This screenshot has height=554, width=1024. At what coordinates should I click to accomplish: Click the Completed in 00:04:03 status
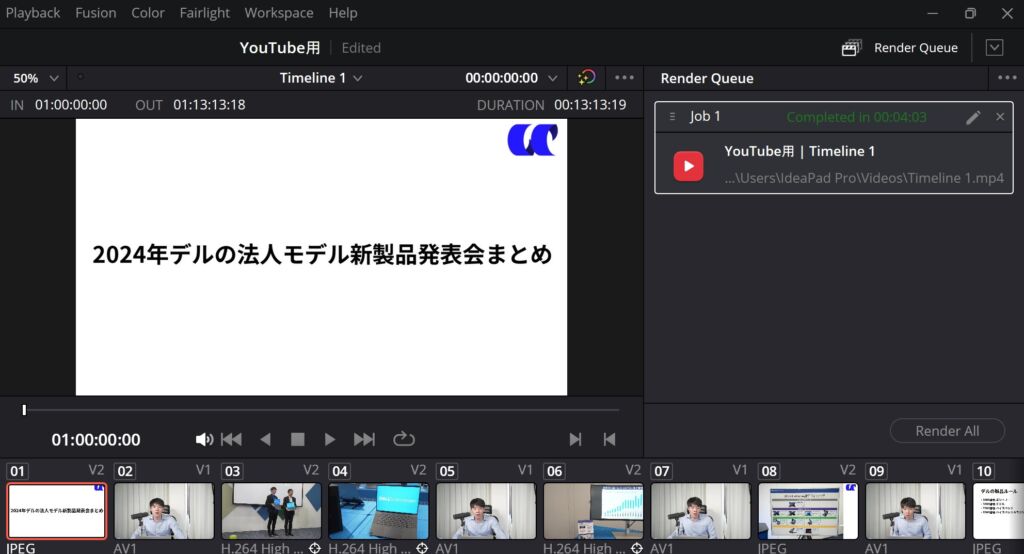(856, 117)
